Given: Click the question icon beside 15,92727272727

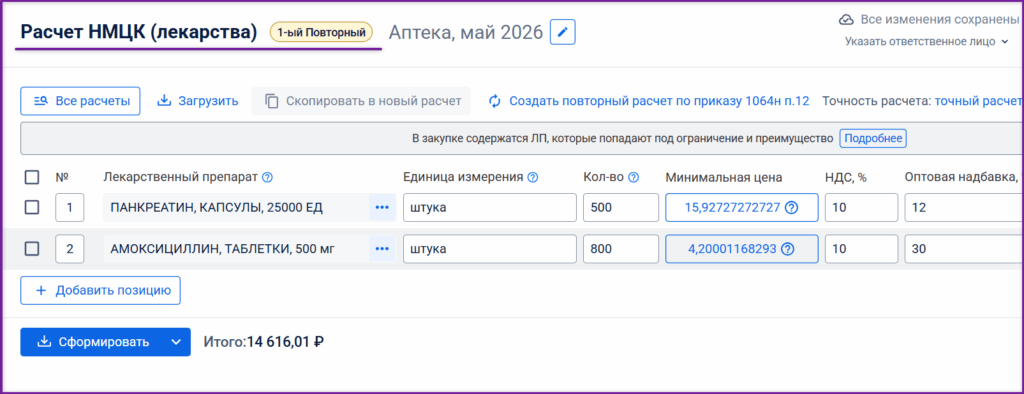Looking at the screenshot, I should click(792, 208).
